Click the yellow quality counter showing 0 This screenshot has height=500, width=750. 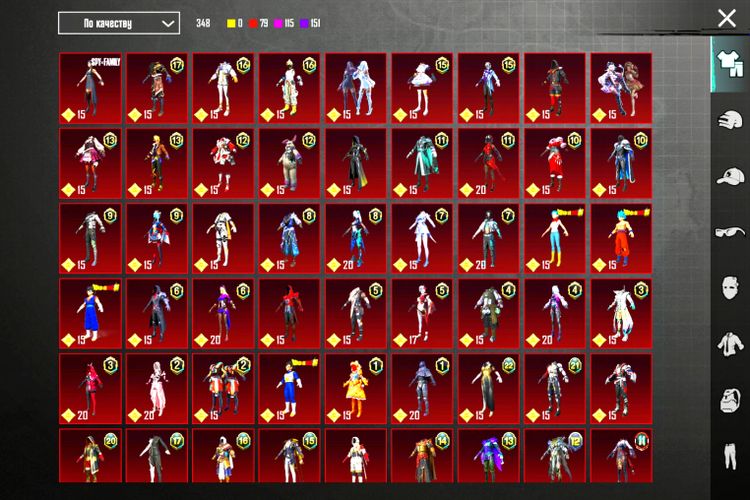click(x=234, y=23)
